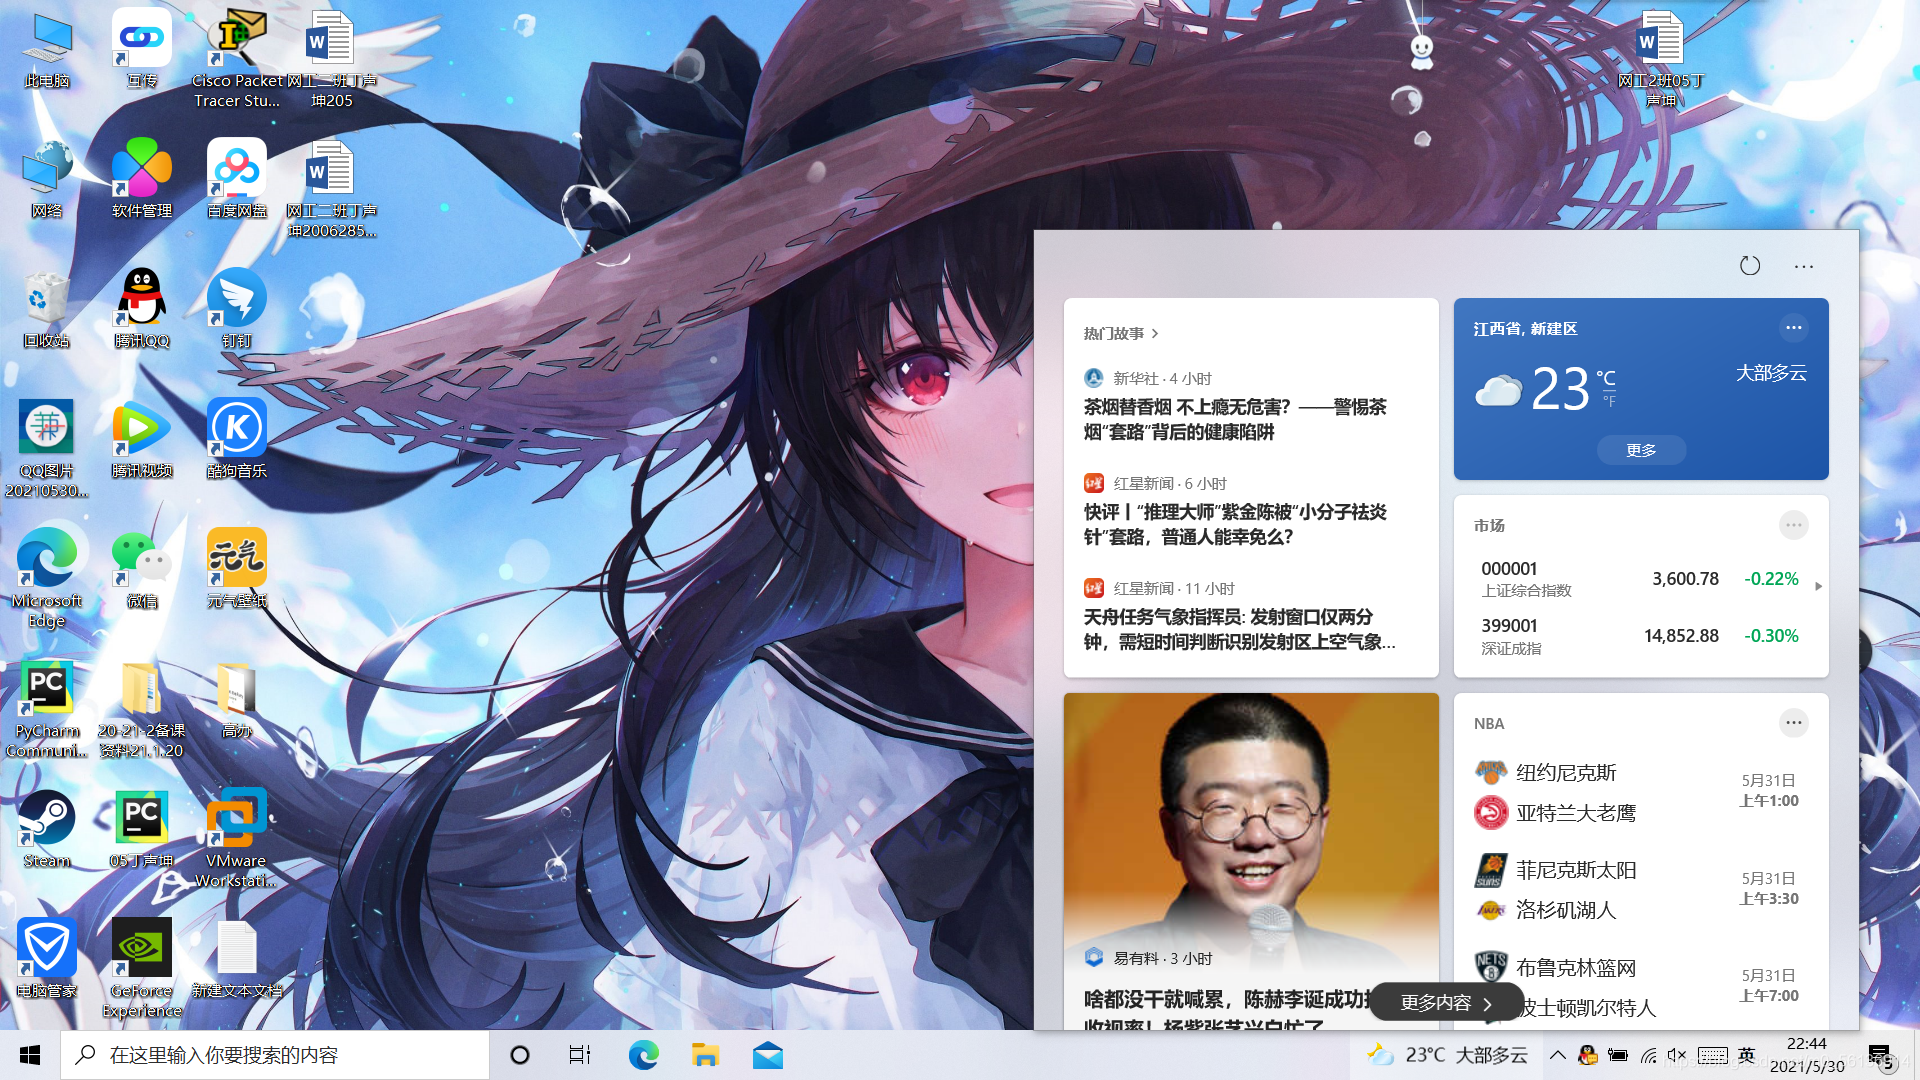Screen dimensions: 1920x1080
Task: Open the weather card options menu
Action: tap(1793, 328)
